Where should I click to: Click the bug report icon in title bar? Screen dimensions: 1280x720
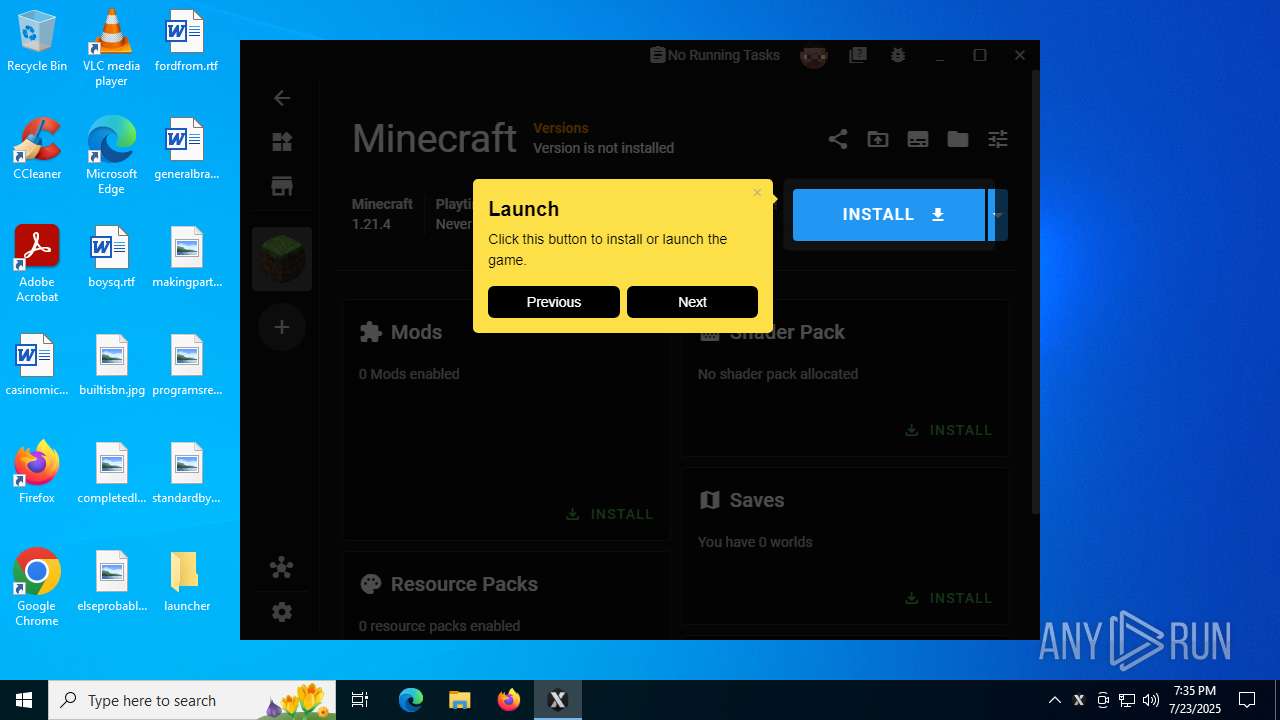tap(898, 56)
